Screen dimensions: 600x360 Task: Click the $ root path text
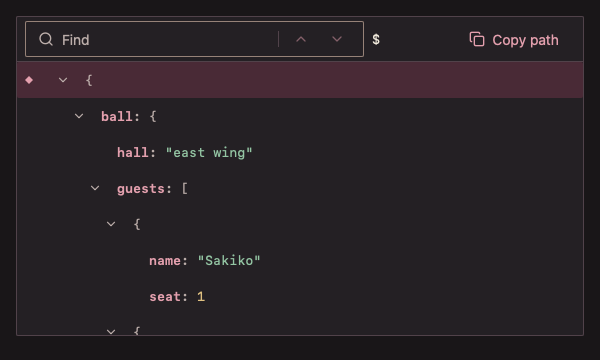(376, 39)
